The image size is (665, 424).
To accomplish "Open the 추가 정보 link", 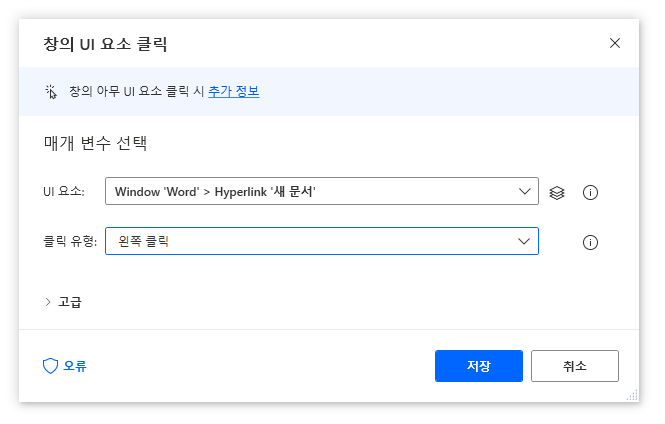I will tap(234, 91).
